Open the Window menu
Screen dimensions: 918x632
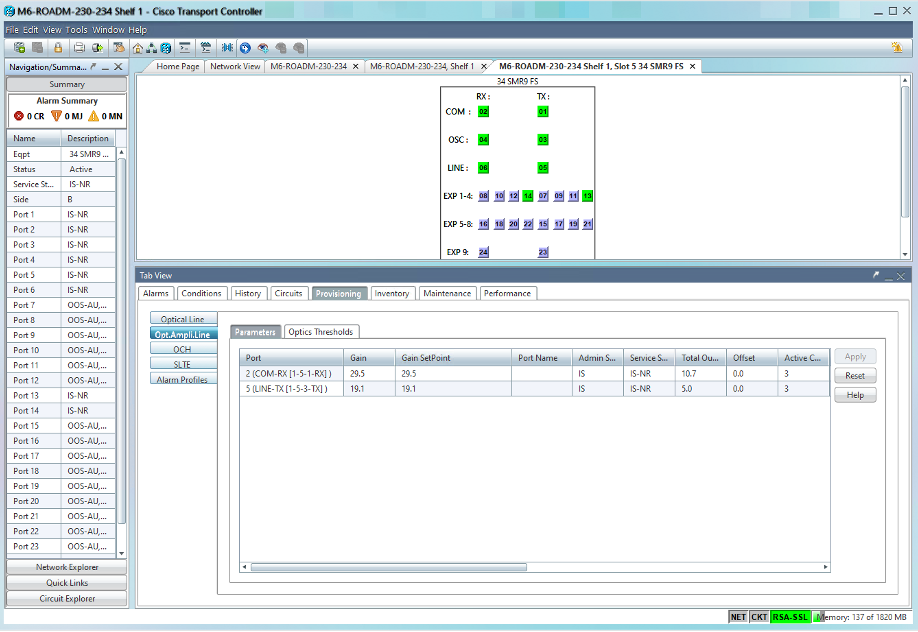(x=108, y=30)
